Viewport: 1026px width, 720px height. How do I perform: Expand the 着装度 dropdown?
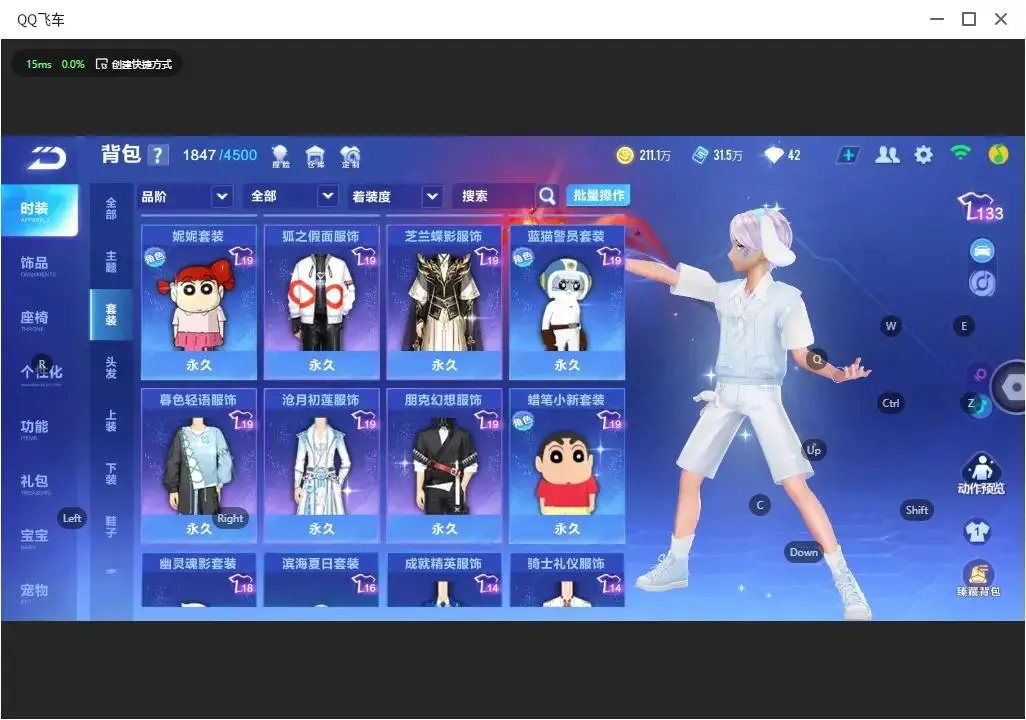pyautogui.click(x=395, y=196)
